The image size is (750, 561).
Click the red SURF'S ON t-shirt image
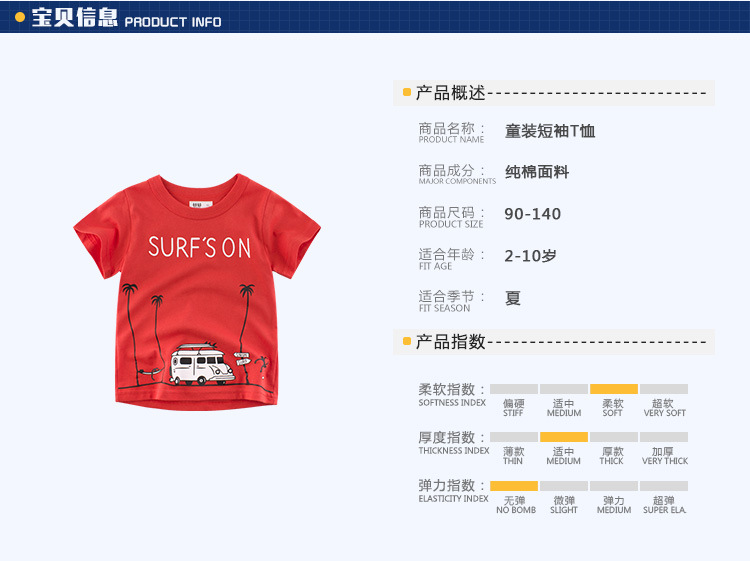coord(197,292)
